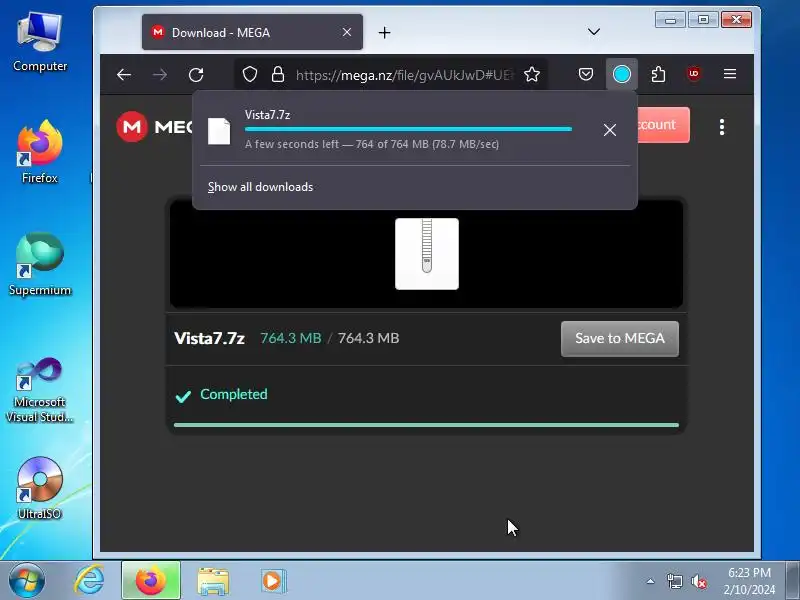Open Show all downloads
Image resolution: width=800 pixels, height=600 pixels.
click(x=260, y=187)
